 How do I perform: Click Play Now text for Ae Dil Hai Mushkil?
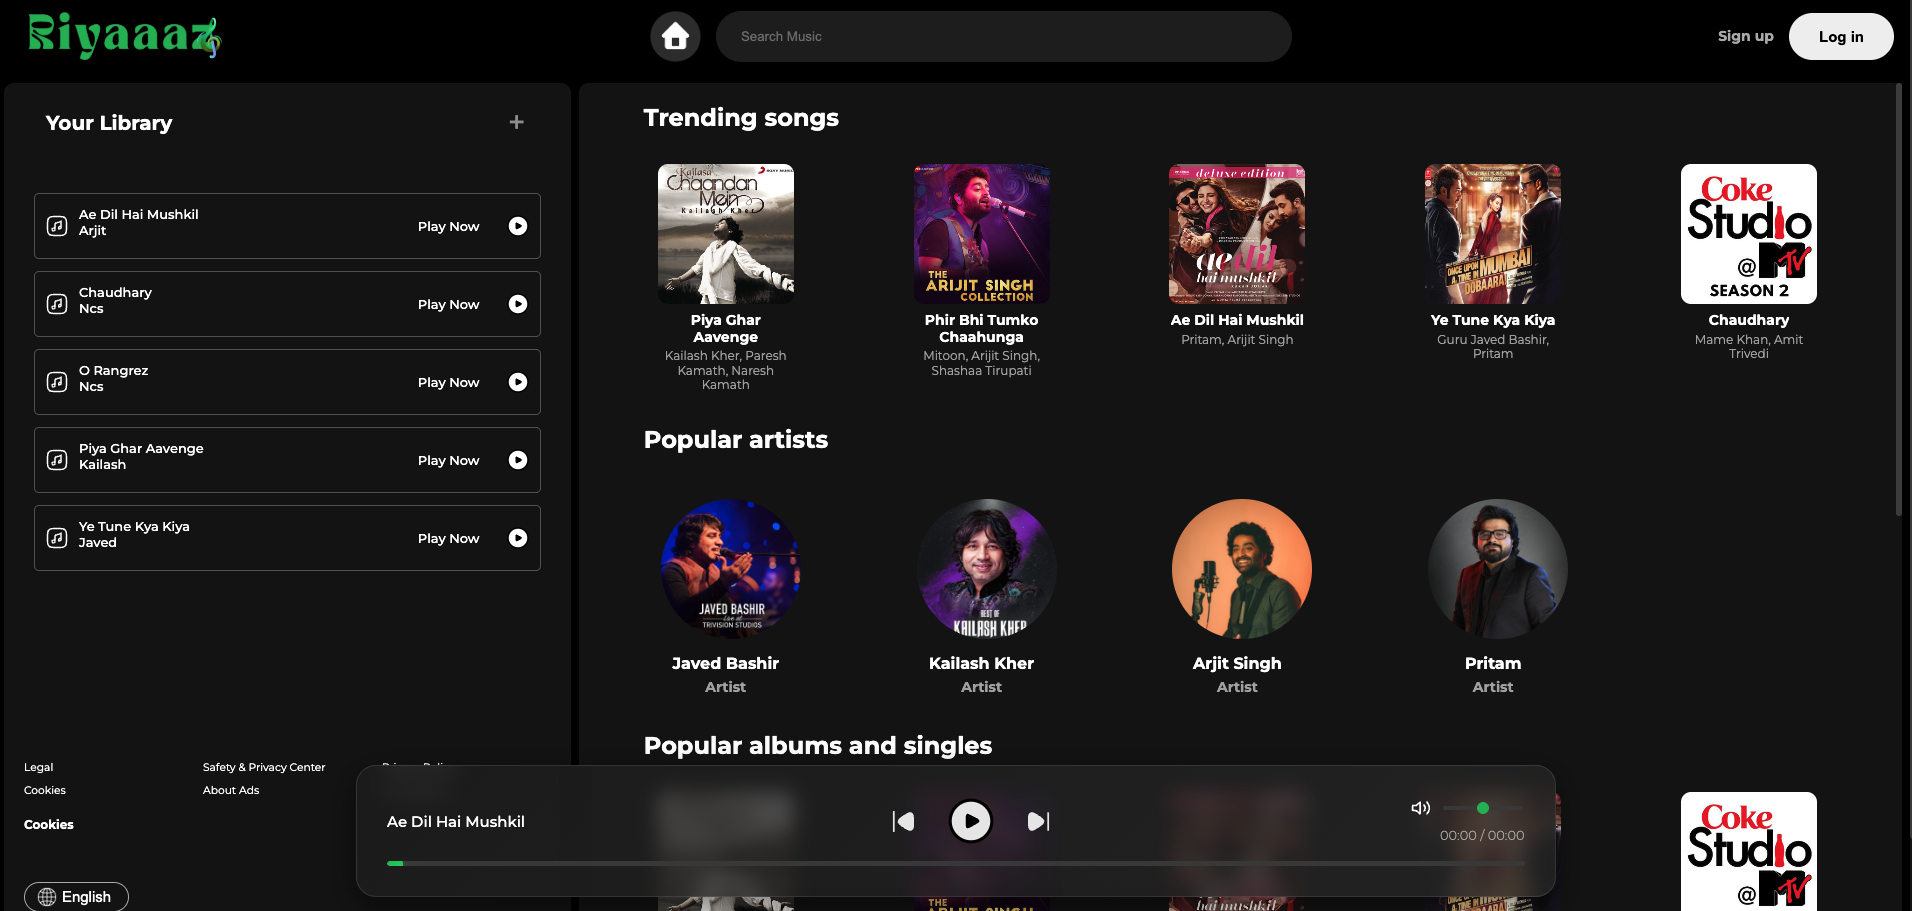(x=448, y=226)
